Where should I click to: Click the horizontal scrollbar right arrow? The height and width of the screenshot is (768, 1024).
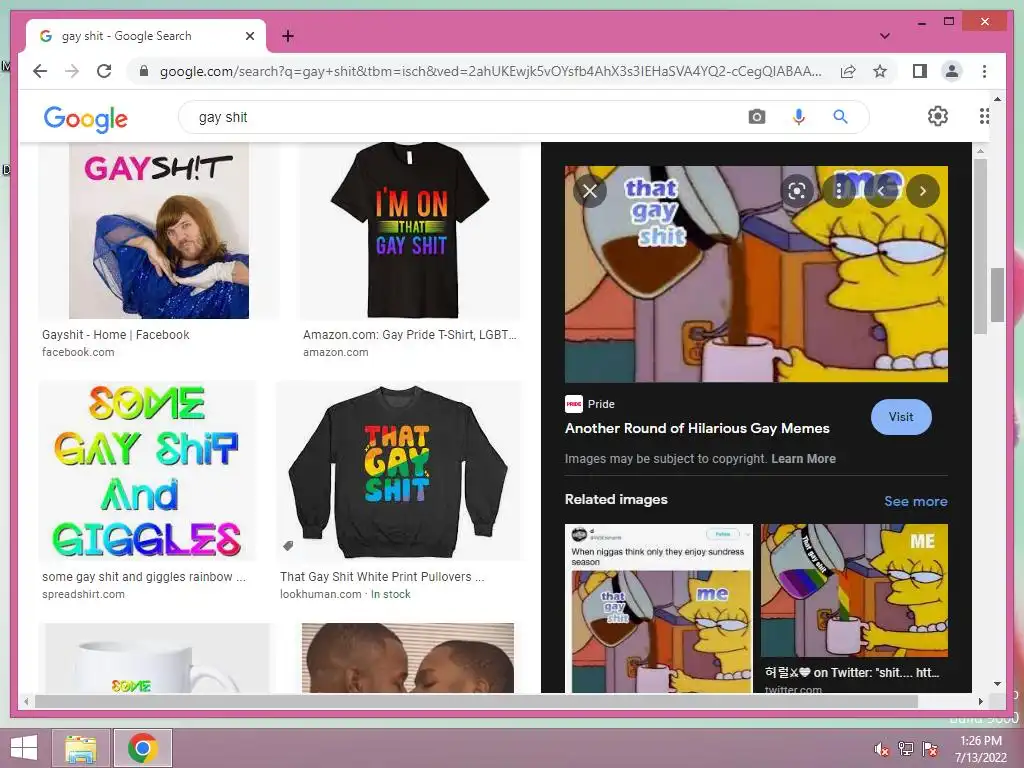980,701
